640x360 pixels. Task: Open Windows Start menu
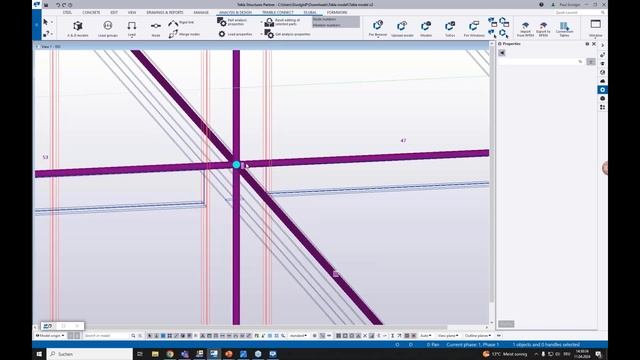[39, 354]
